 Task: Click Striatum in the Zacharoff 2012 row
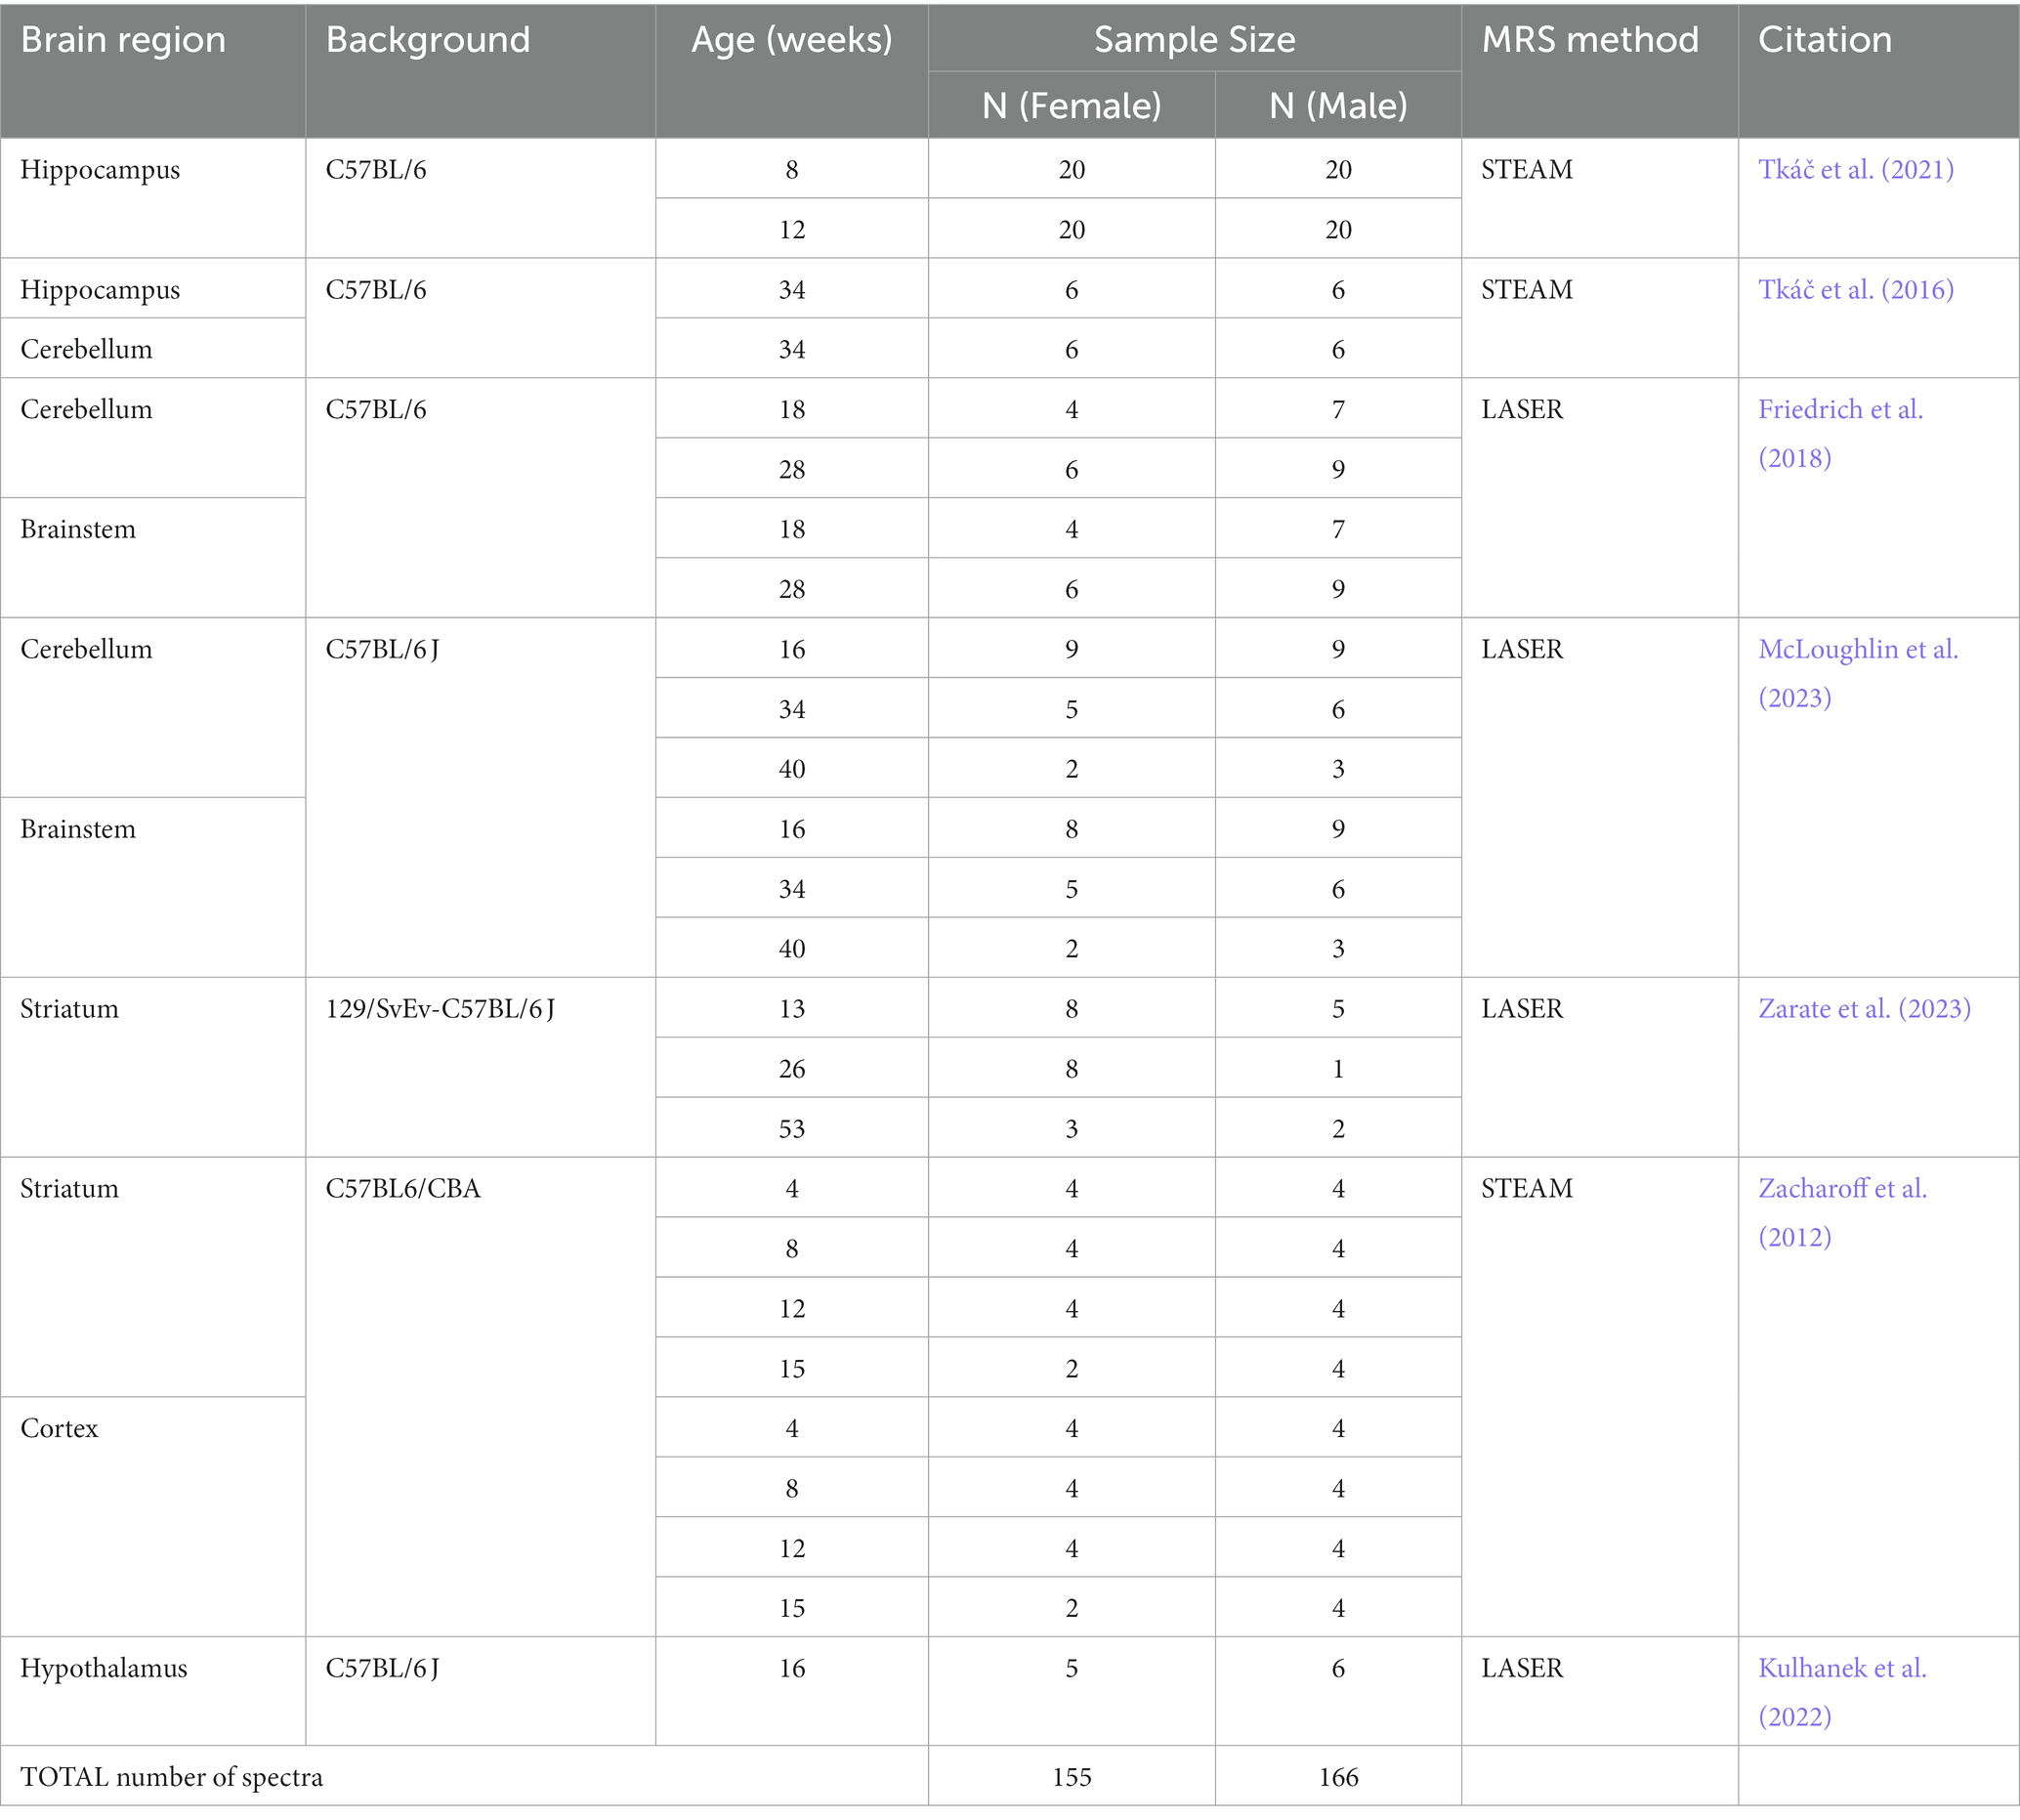(x=69, y=1189)
